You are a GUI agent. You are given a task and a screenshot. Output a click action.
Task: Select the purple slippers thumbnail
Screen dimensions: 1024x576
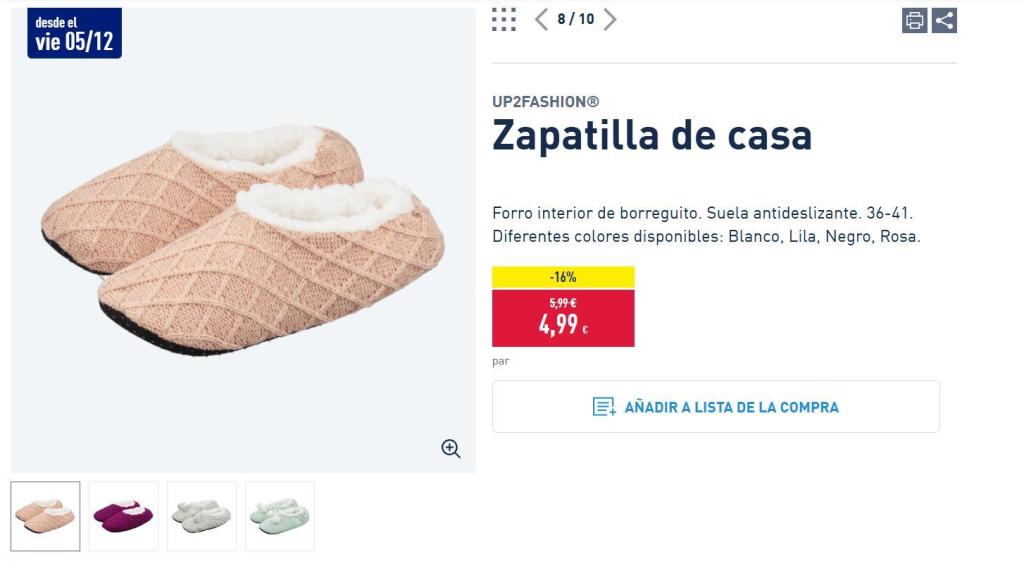[122, 516]
